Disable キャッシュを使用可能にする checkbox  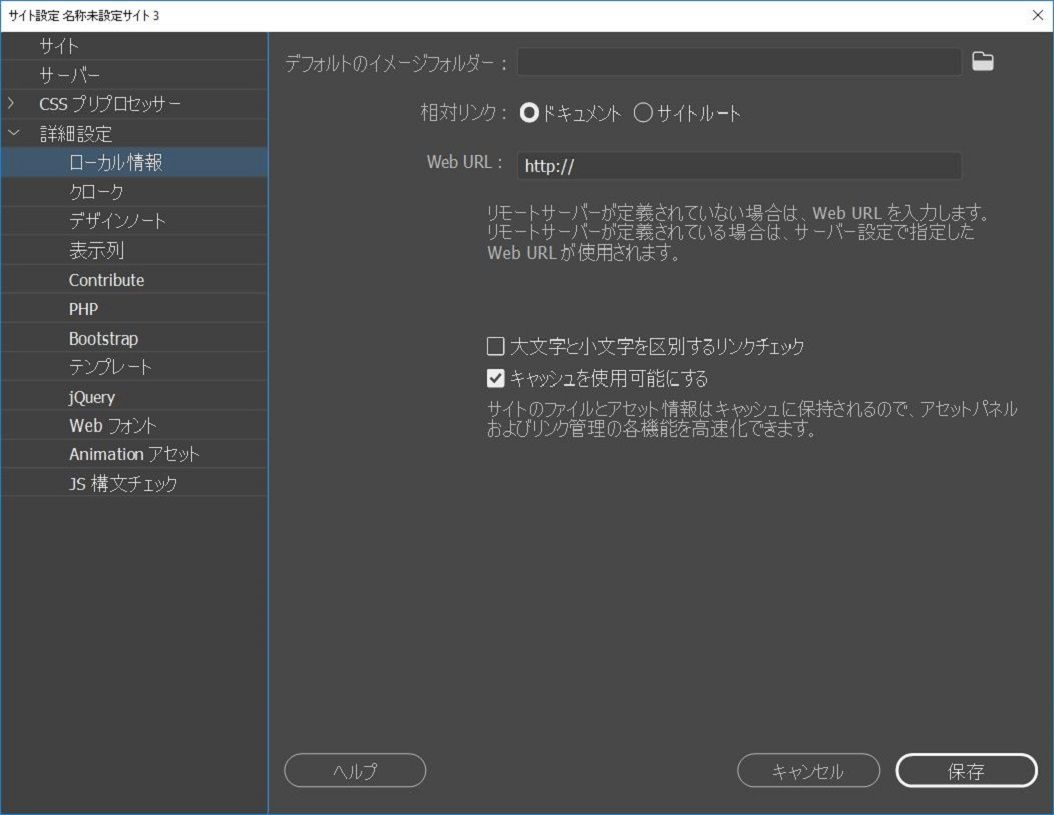[x=496, y=378]
